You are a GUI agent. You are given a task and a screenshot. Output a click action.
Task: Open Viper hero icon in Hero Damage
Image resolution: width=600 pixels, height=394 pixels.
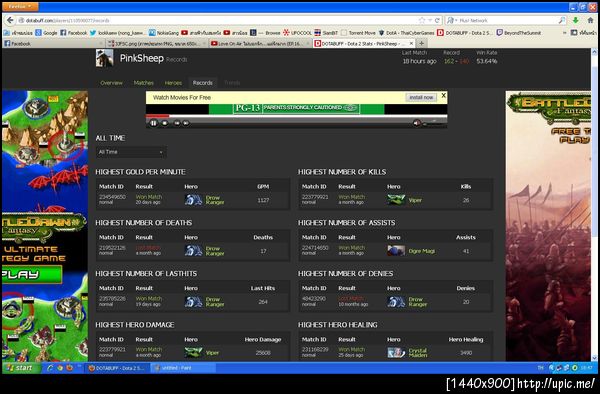point(194,352)
